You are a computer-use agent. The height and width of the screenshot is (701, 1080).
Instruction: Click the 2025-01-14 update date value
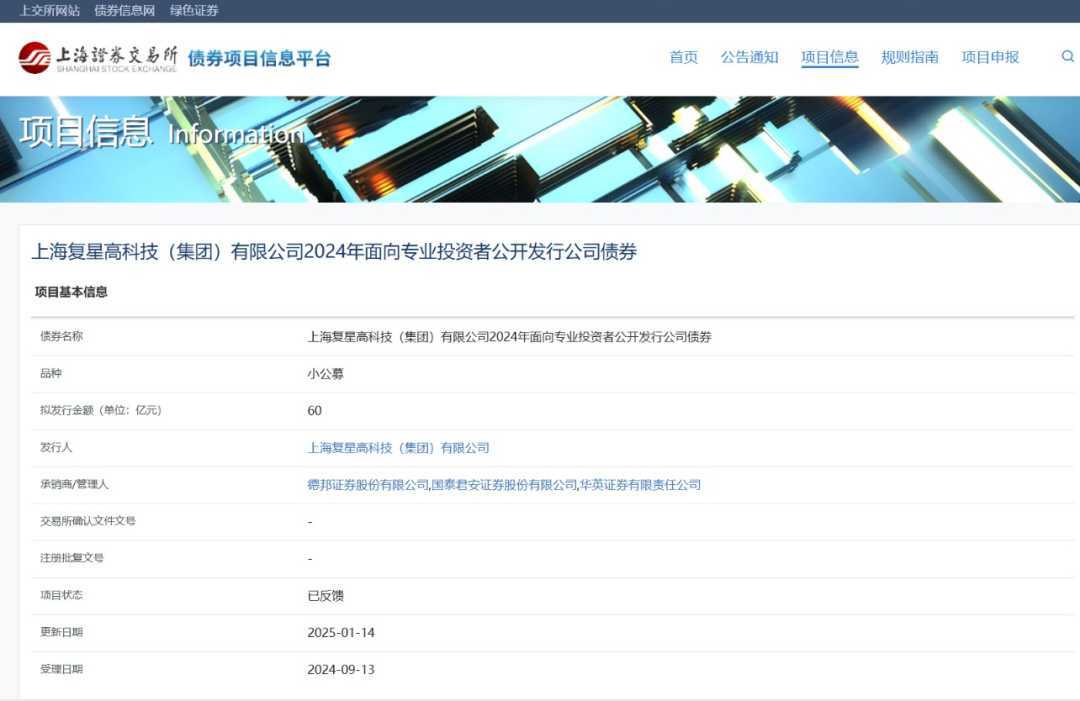coord(341,633)
